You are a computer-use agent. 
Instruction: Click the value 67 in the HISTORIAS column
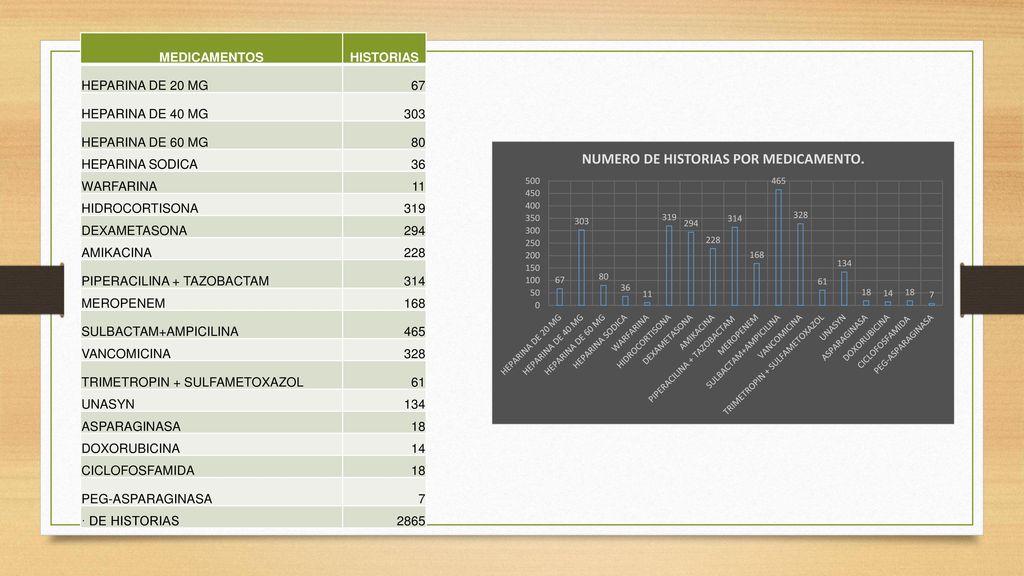click(x=418, y=86)
